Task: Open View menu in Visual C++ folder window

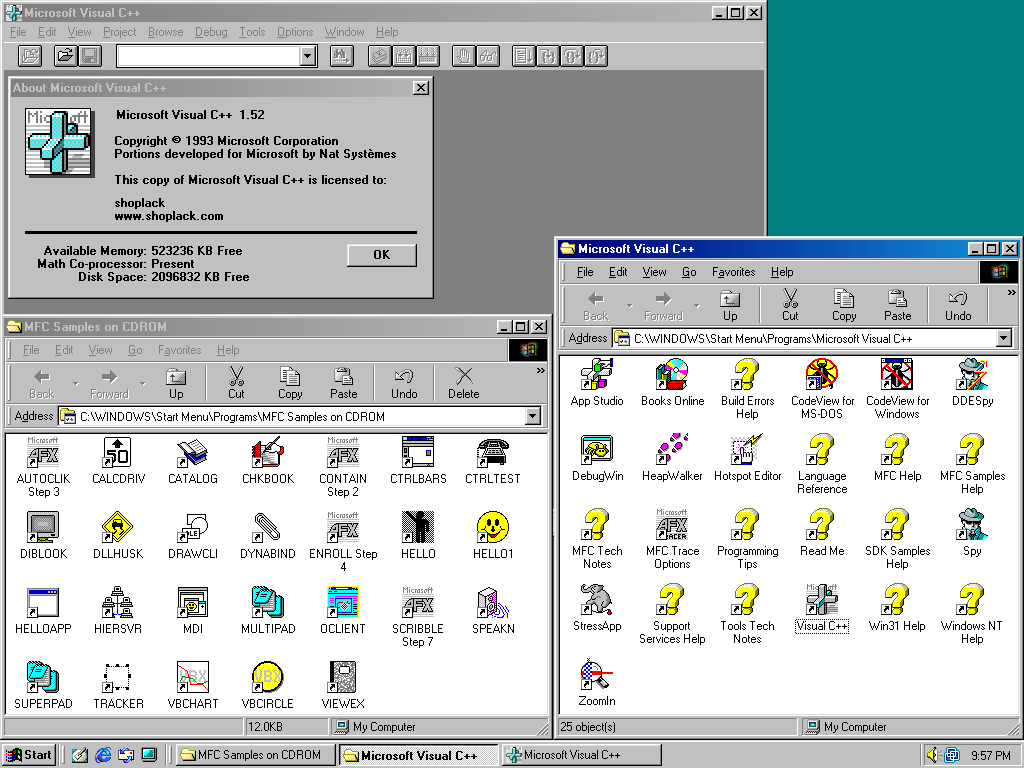Action: click(654, 272)
